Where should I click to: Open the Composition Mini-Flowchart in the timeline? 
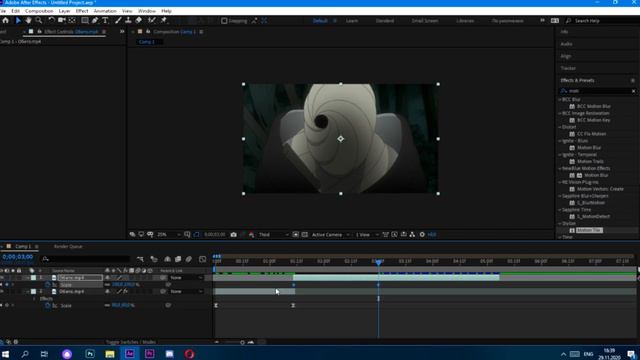click(140, 259)
